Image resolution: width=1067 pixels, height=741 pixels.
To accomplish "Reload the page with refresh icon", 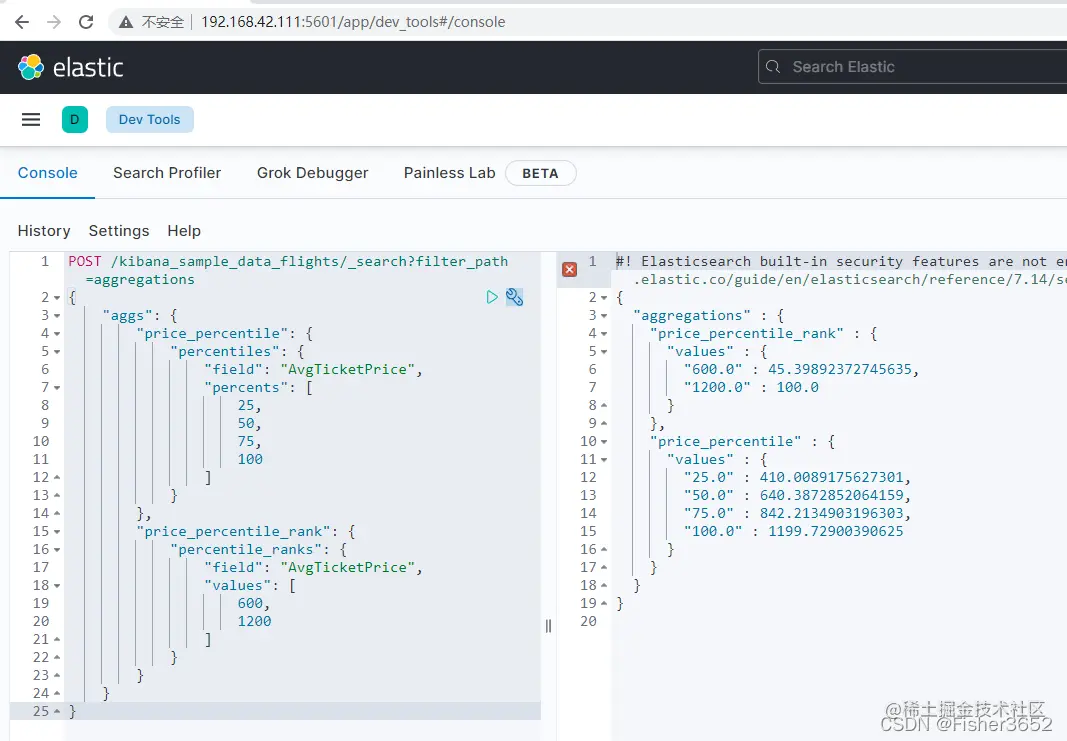I will coord(86,22).
